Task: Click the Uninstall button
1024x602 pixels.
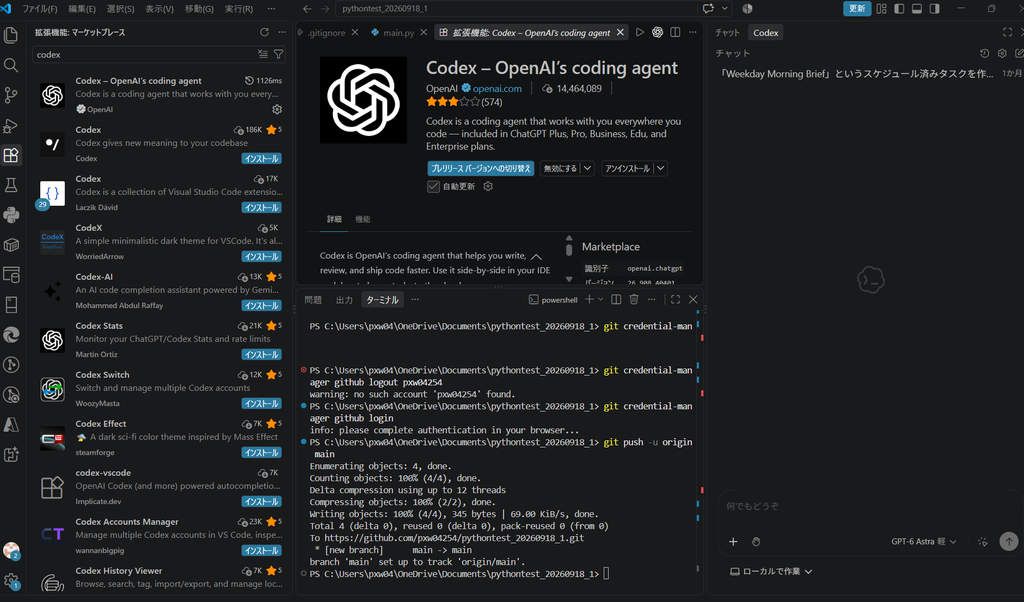Action: point(628,168)
